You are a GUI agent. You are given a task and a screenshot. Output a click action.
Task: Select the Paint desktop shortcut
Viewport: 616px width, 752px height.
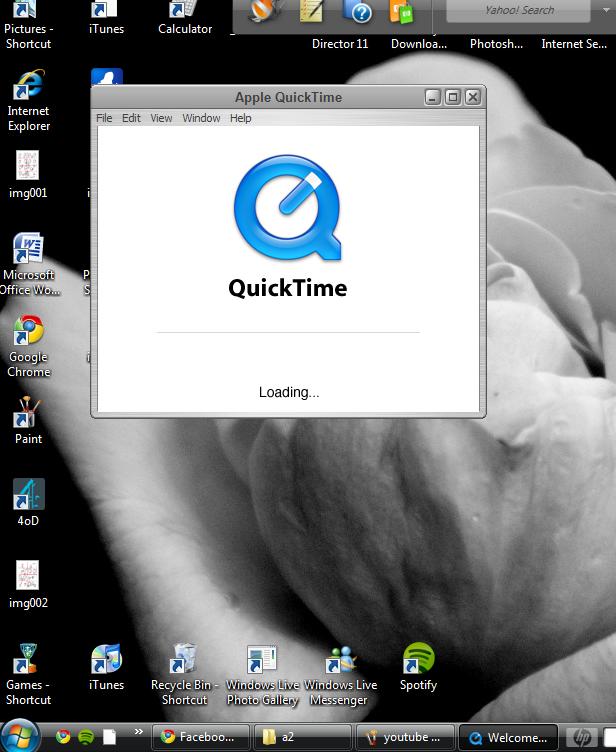28,421
